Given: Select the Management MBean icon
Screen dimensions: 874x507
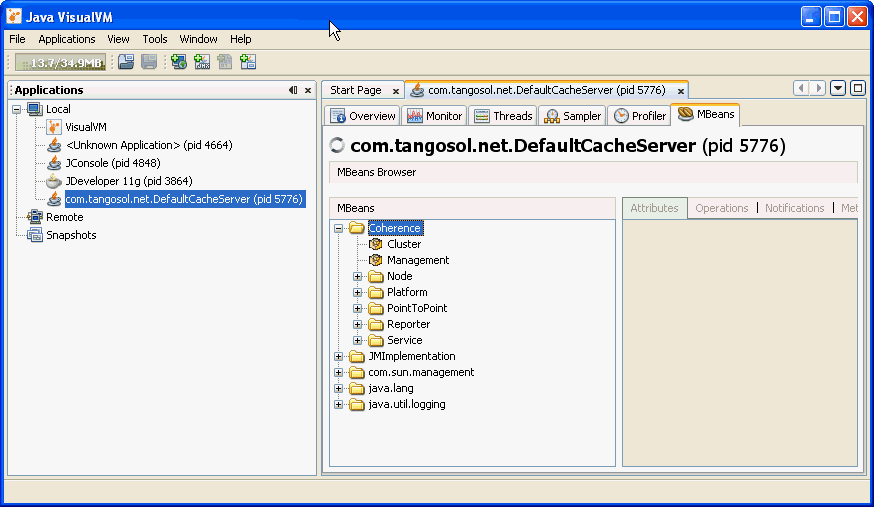Looking at the screenshot, I should click(x=376, y=260).
